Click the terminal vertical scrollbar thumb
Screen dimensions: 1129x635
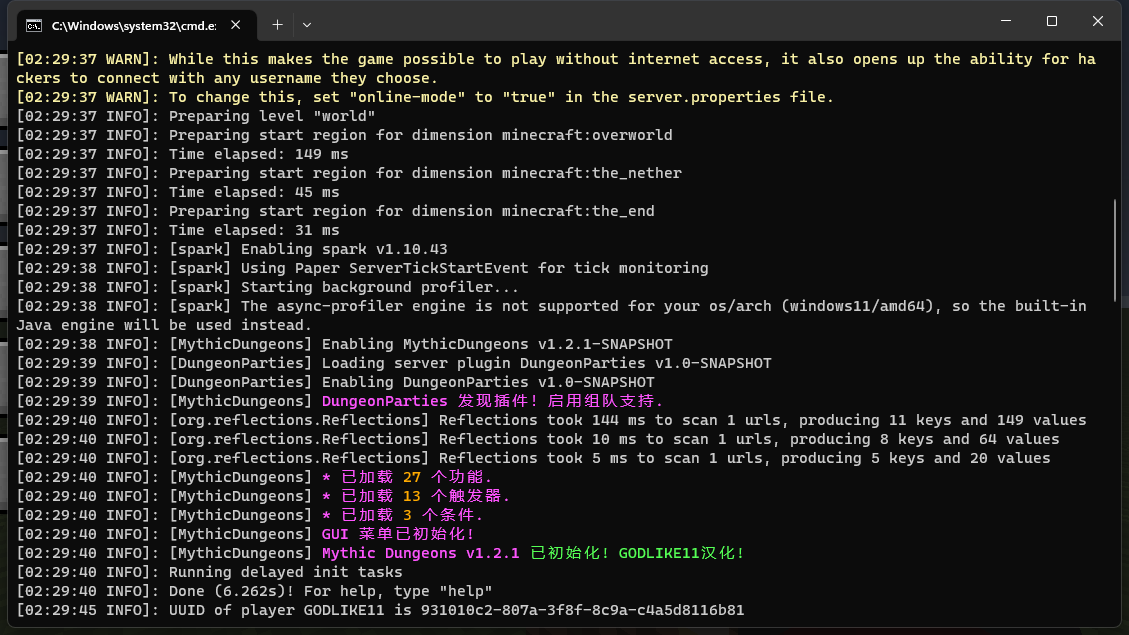tap(1116, 258)
